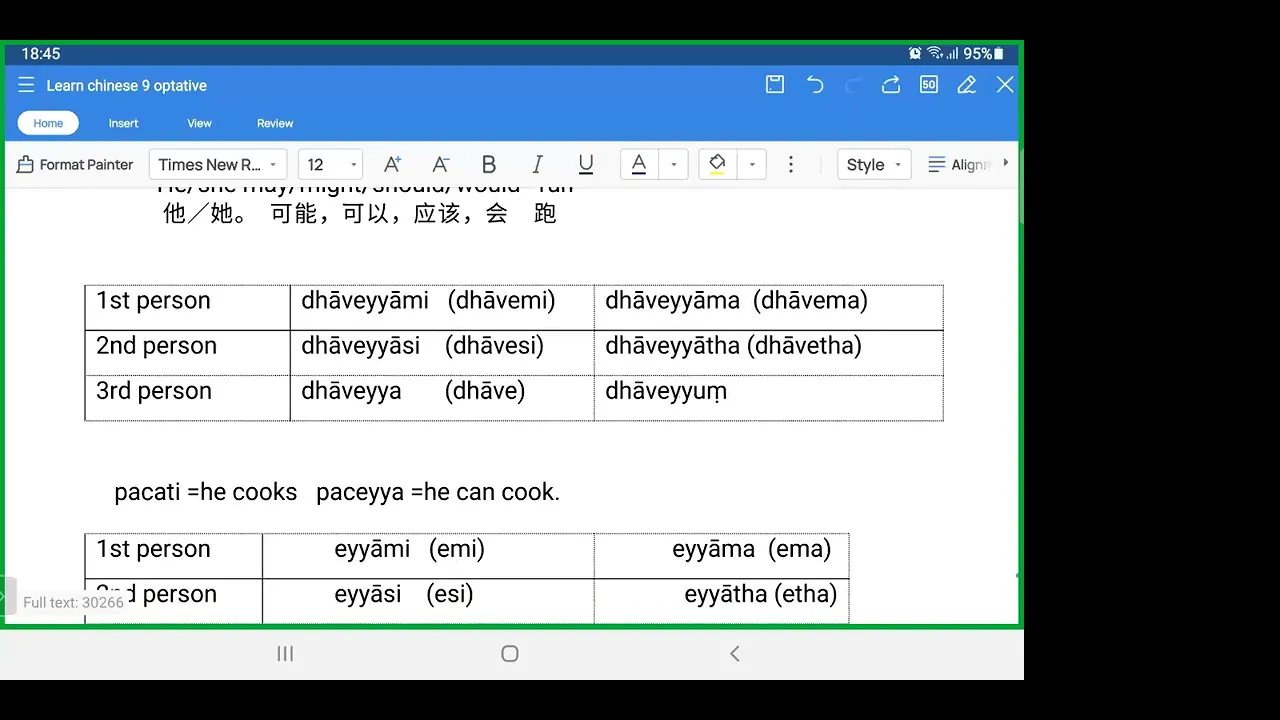Click the 3rd person cell
1280x720 pixels.
pos(188,398)
